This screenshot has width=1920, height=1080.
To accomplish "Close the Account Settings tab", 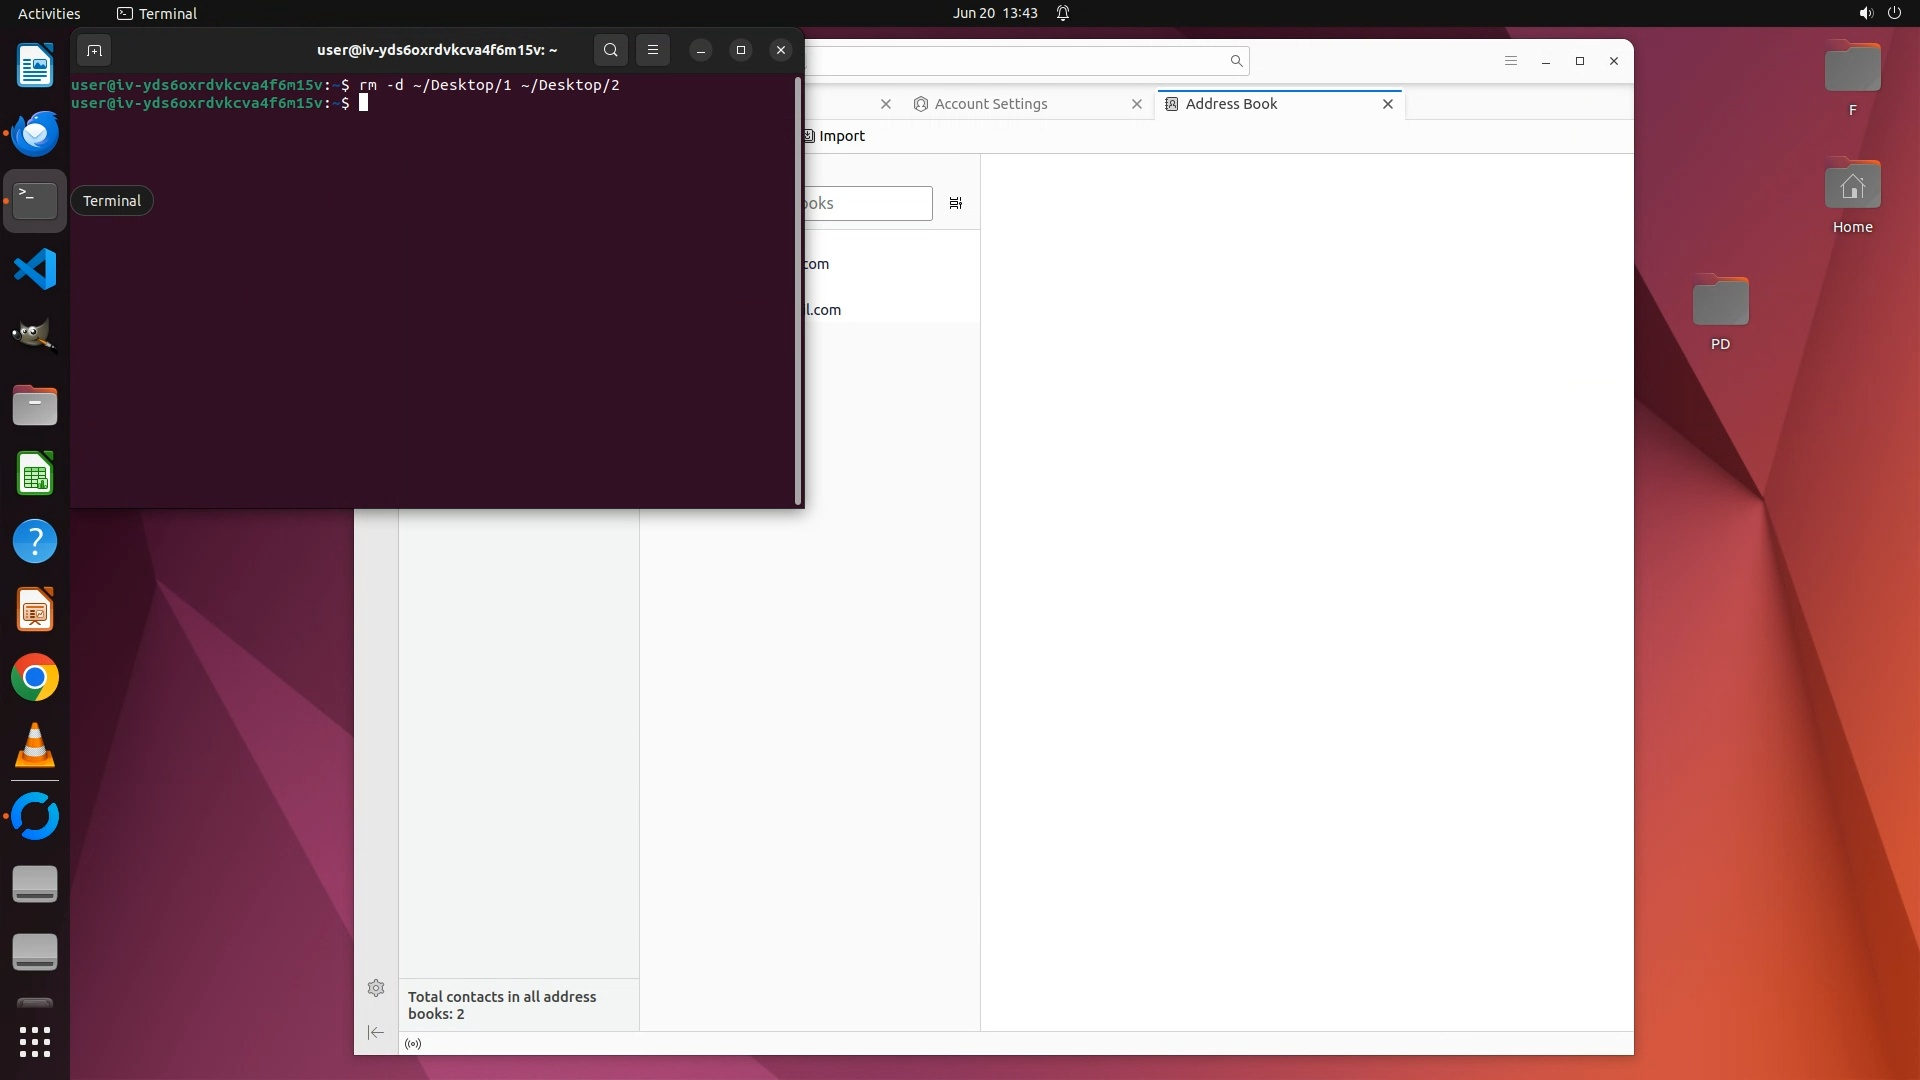I will pos(1136,104).
